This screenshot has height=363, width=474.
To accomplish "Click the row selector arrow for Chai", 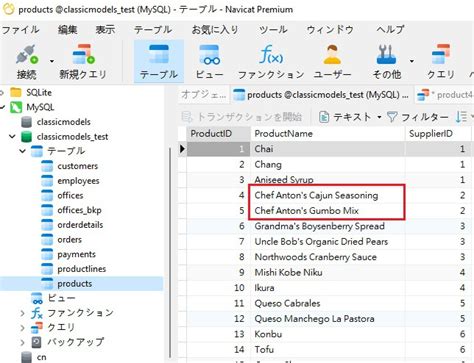I will pos(182,149).
